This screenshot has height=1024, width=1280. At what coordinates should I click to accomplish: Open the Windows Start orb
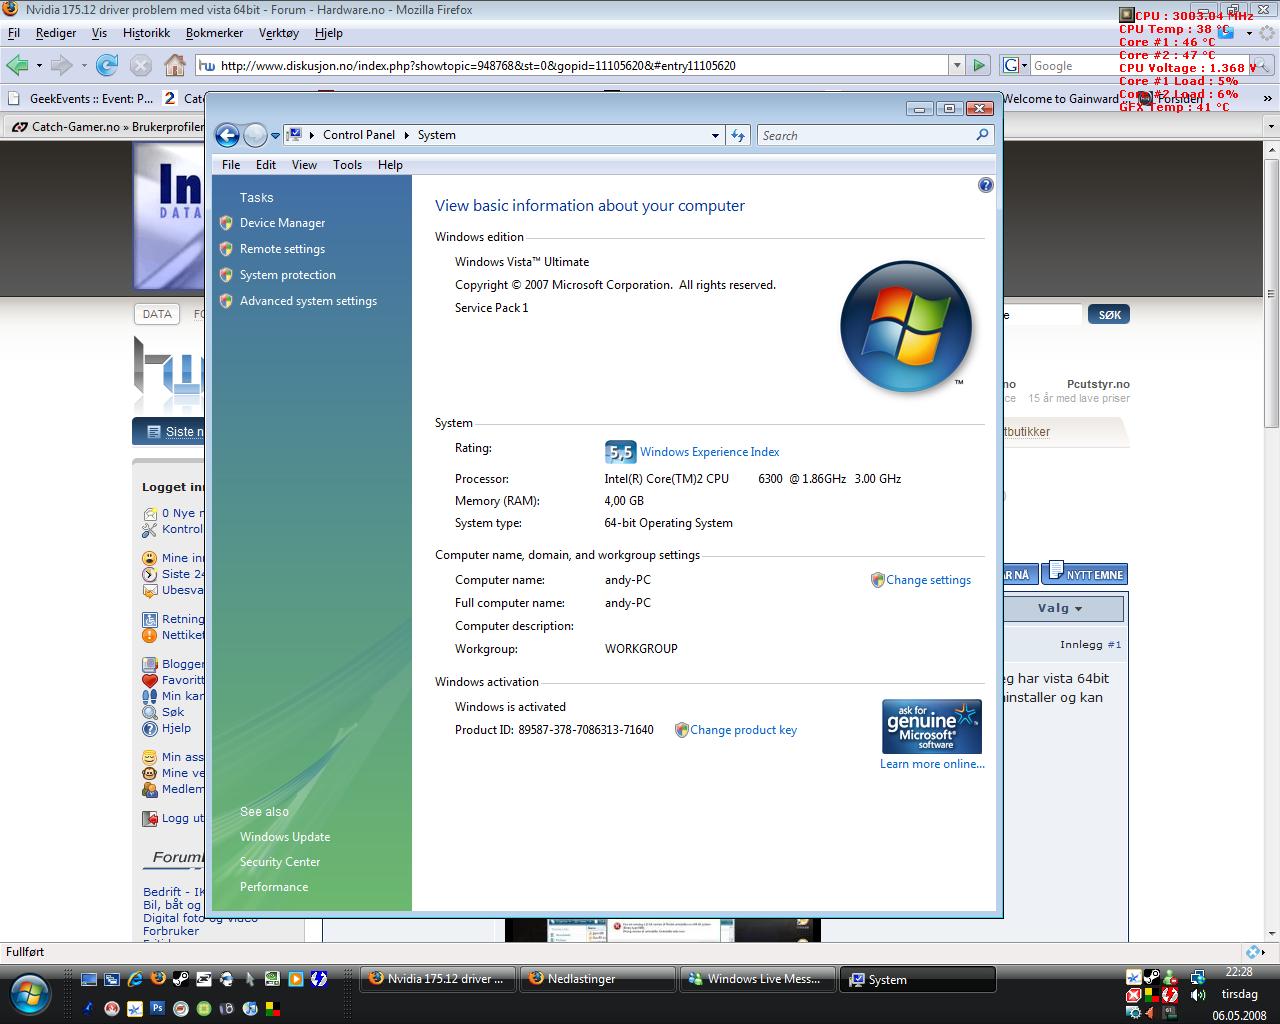tap(30, 995)
